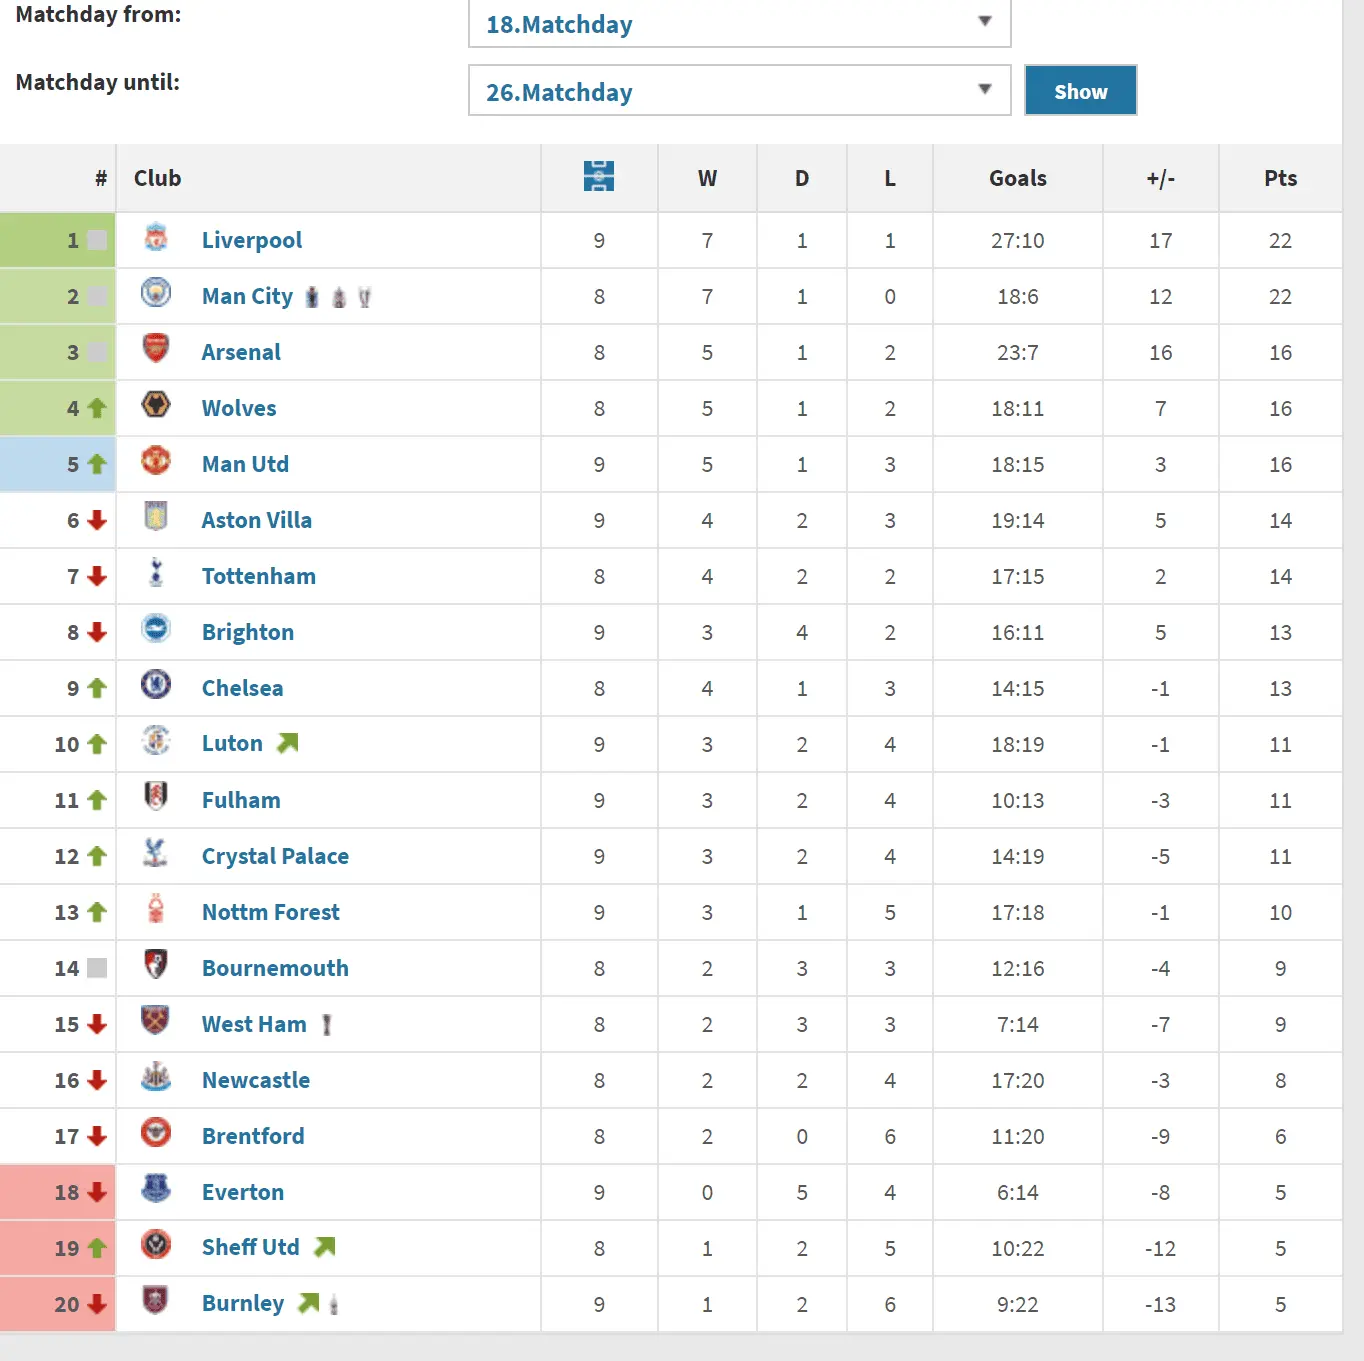Screen dimensions: 1364x1361
Task: Click the Liverpool club crest icon
Action: (156, 238)
